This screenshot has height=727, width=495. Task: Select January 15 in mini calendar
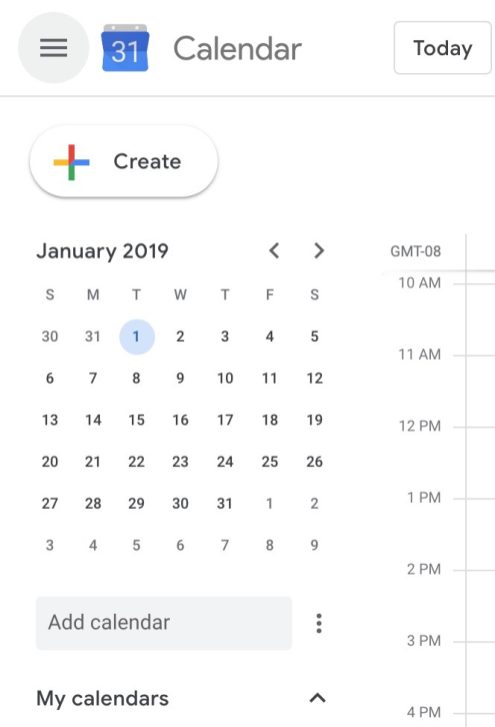coord(136,420)
